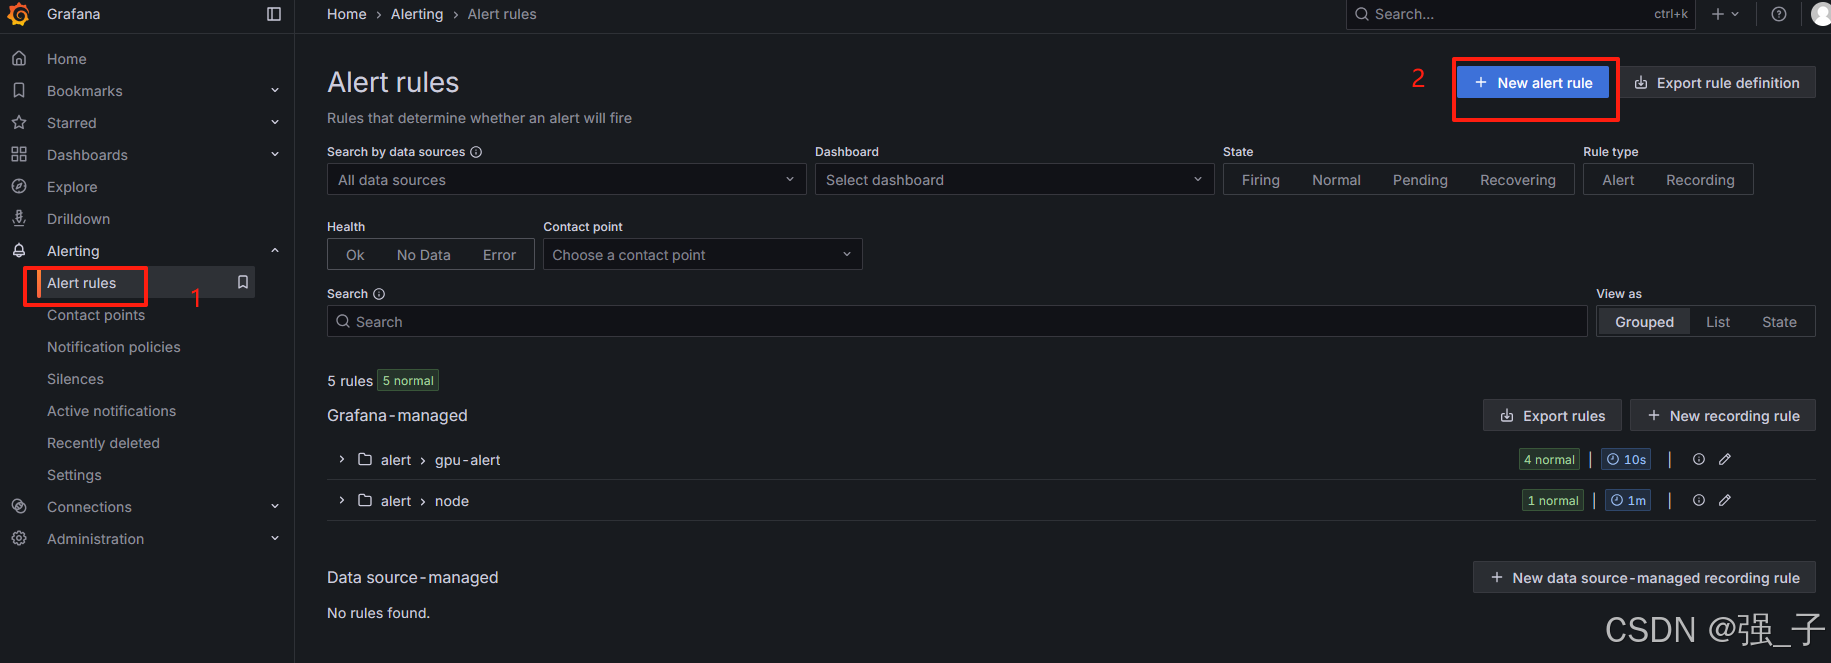Click info icon next to Search by data sources

click(x=476, y=152)
